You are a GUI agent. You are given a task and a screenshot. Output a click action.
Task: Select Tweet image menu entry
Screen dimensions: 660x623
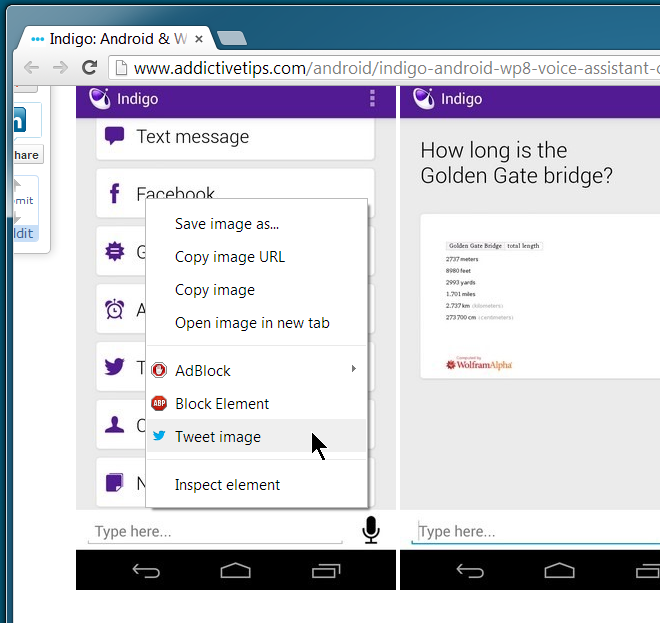[257, 437]
